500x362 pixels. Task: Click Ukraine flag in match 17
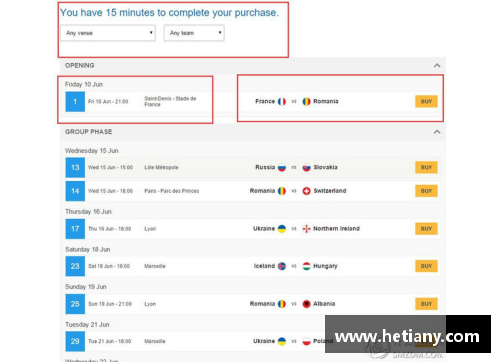[x=282, y=229]
